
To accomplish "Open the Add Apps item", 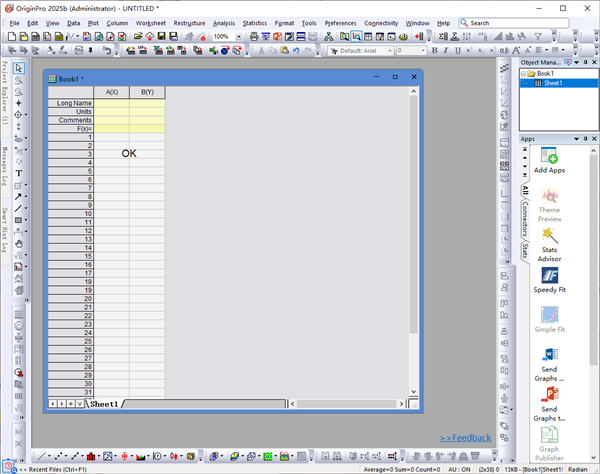I will coord(549,160).
